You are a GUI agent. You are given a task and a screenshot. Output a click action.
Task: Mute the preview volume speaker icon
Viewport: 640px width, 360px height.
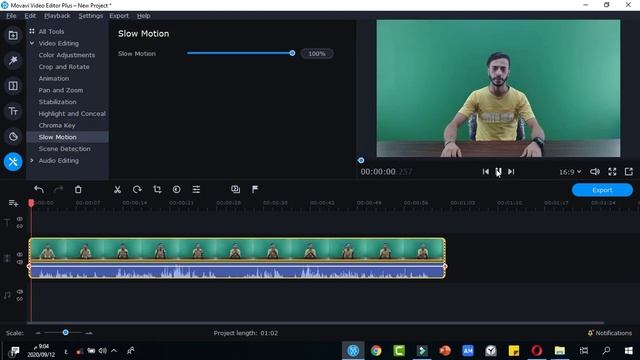tap(595, 172)
